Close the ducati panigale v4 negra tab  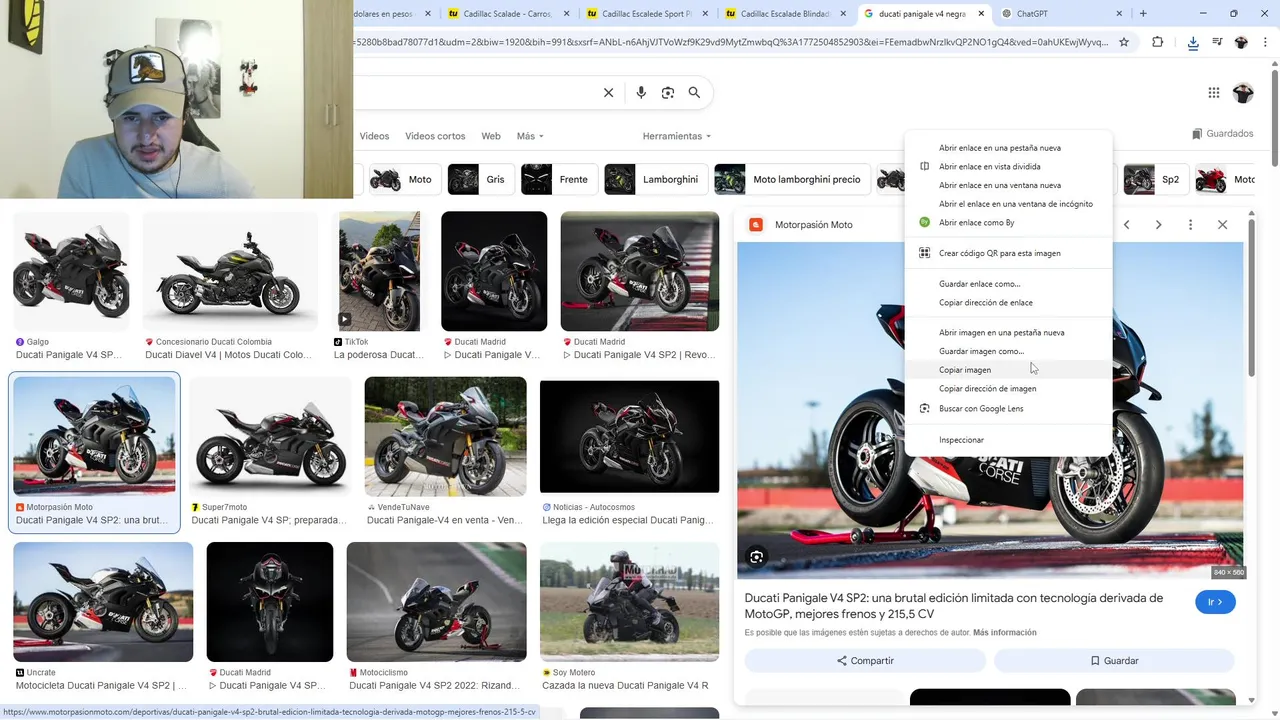tap(981, 14)
